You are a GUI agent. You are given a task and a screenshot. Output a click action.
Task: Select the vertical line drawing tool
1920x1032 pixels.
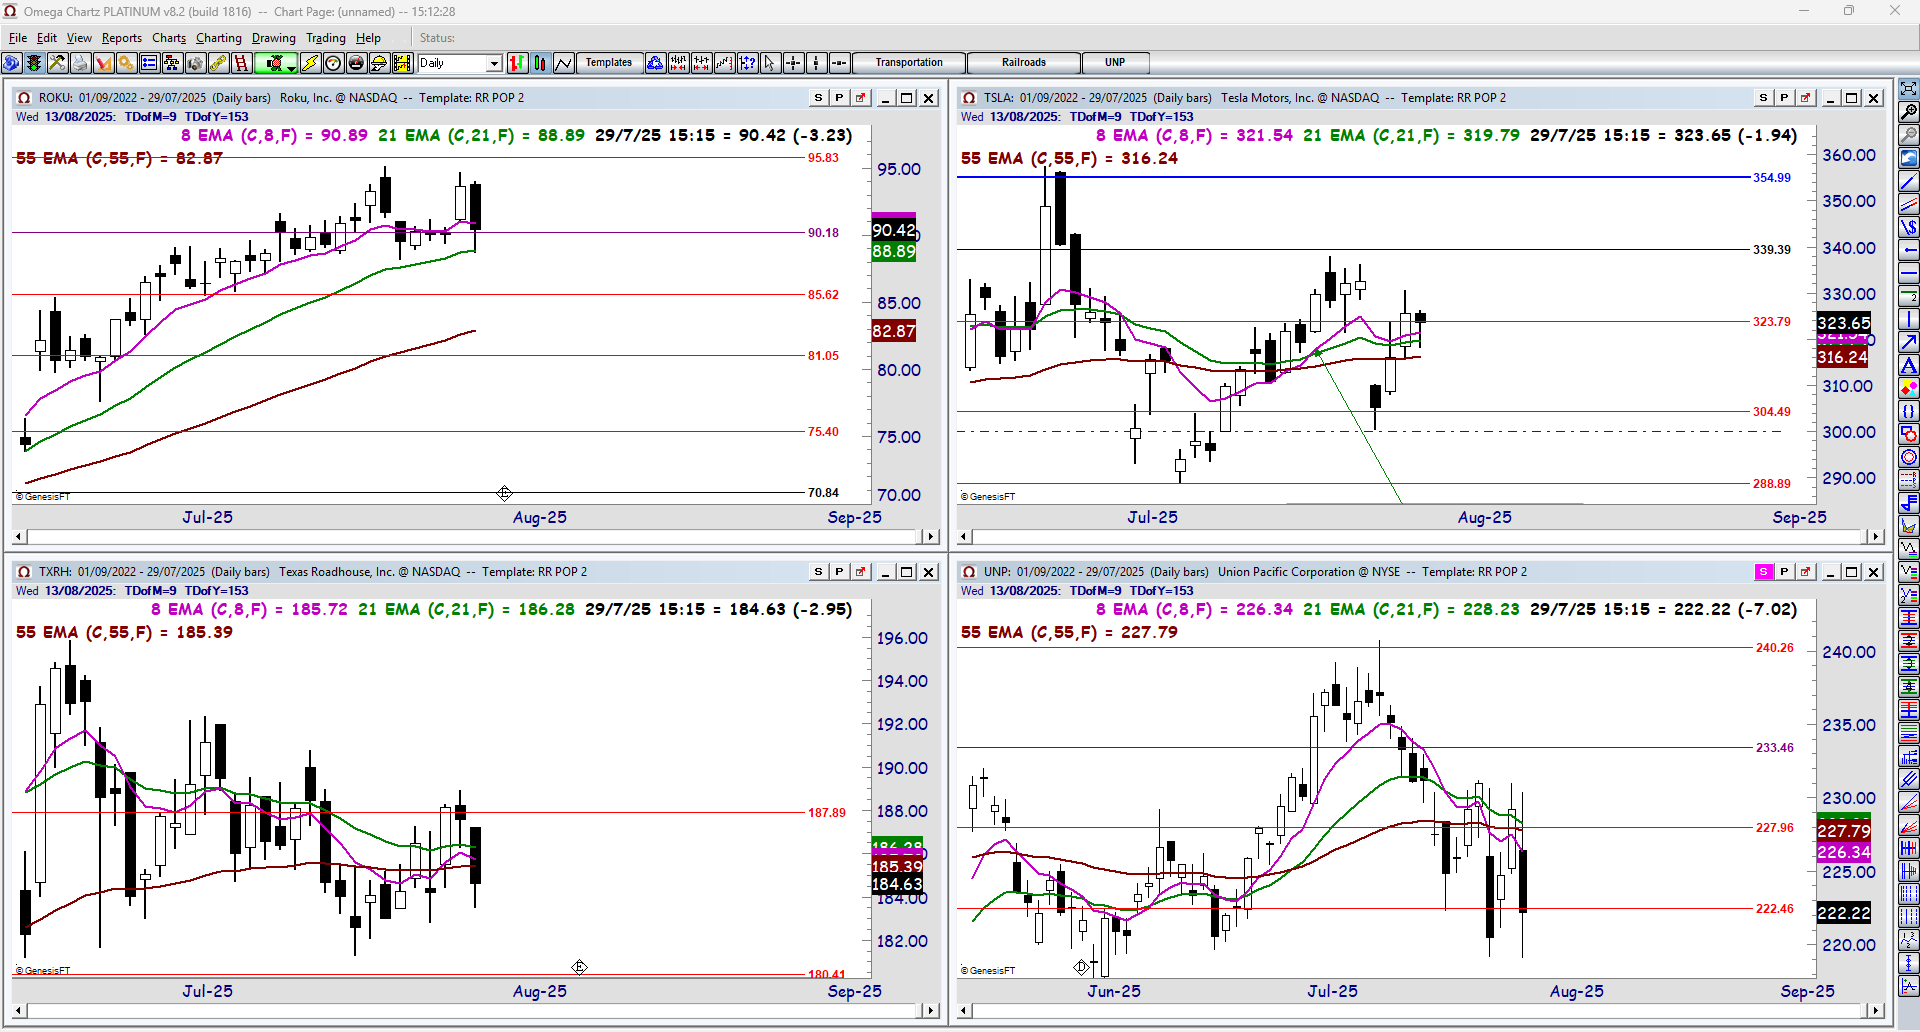(1909, 319)
